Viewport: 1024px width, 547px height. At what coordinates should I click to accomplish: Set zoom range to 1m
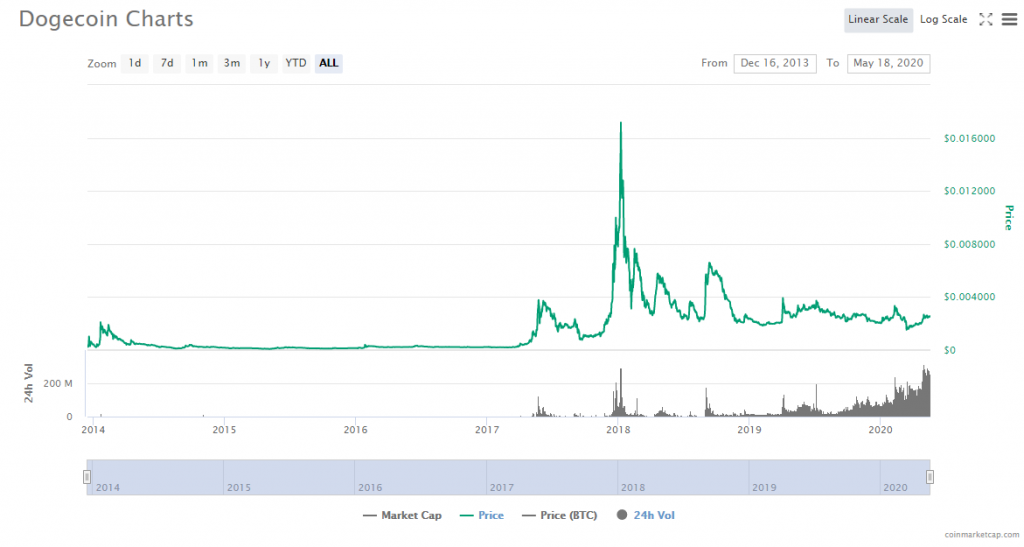tap(199, 63)
